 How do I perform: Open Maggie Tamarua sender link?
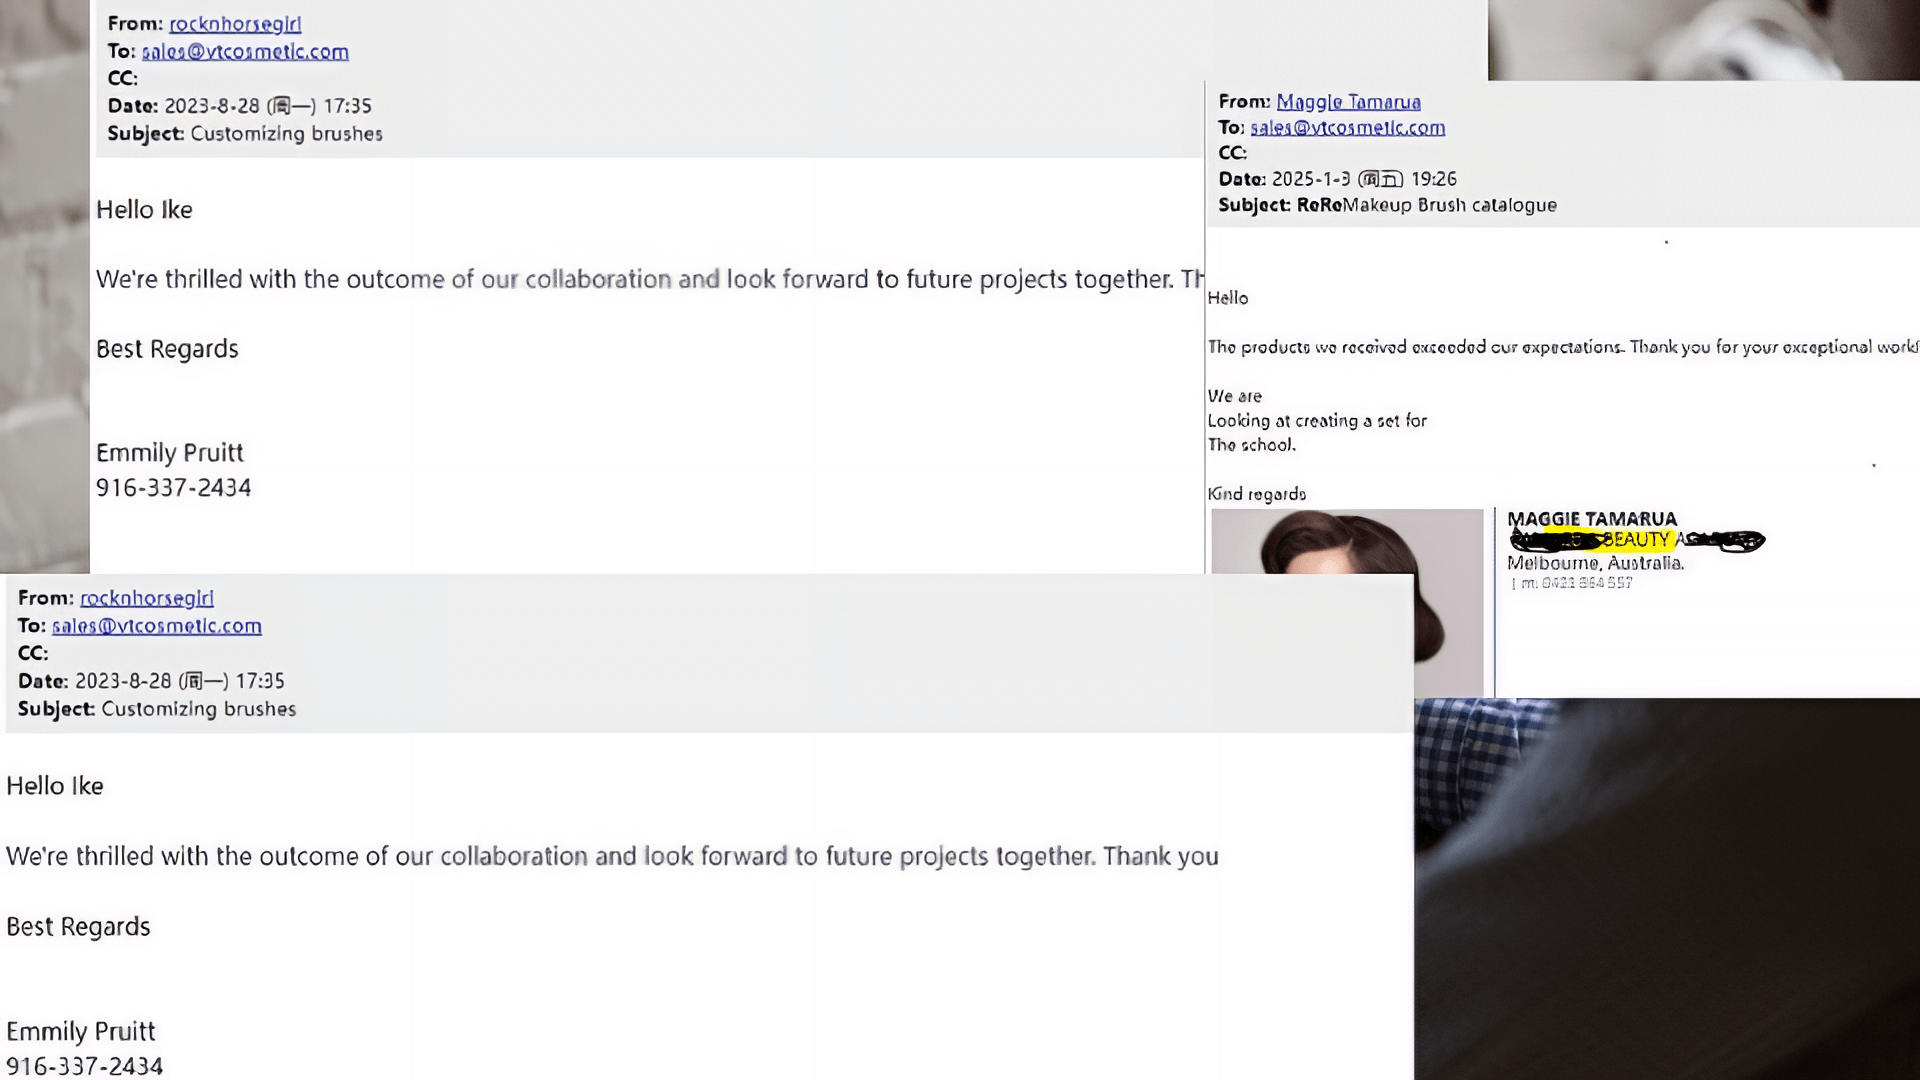1348,102
